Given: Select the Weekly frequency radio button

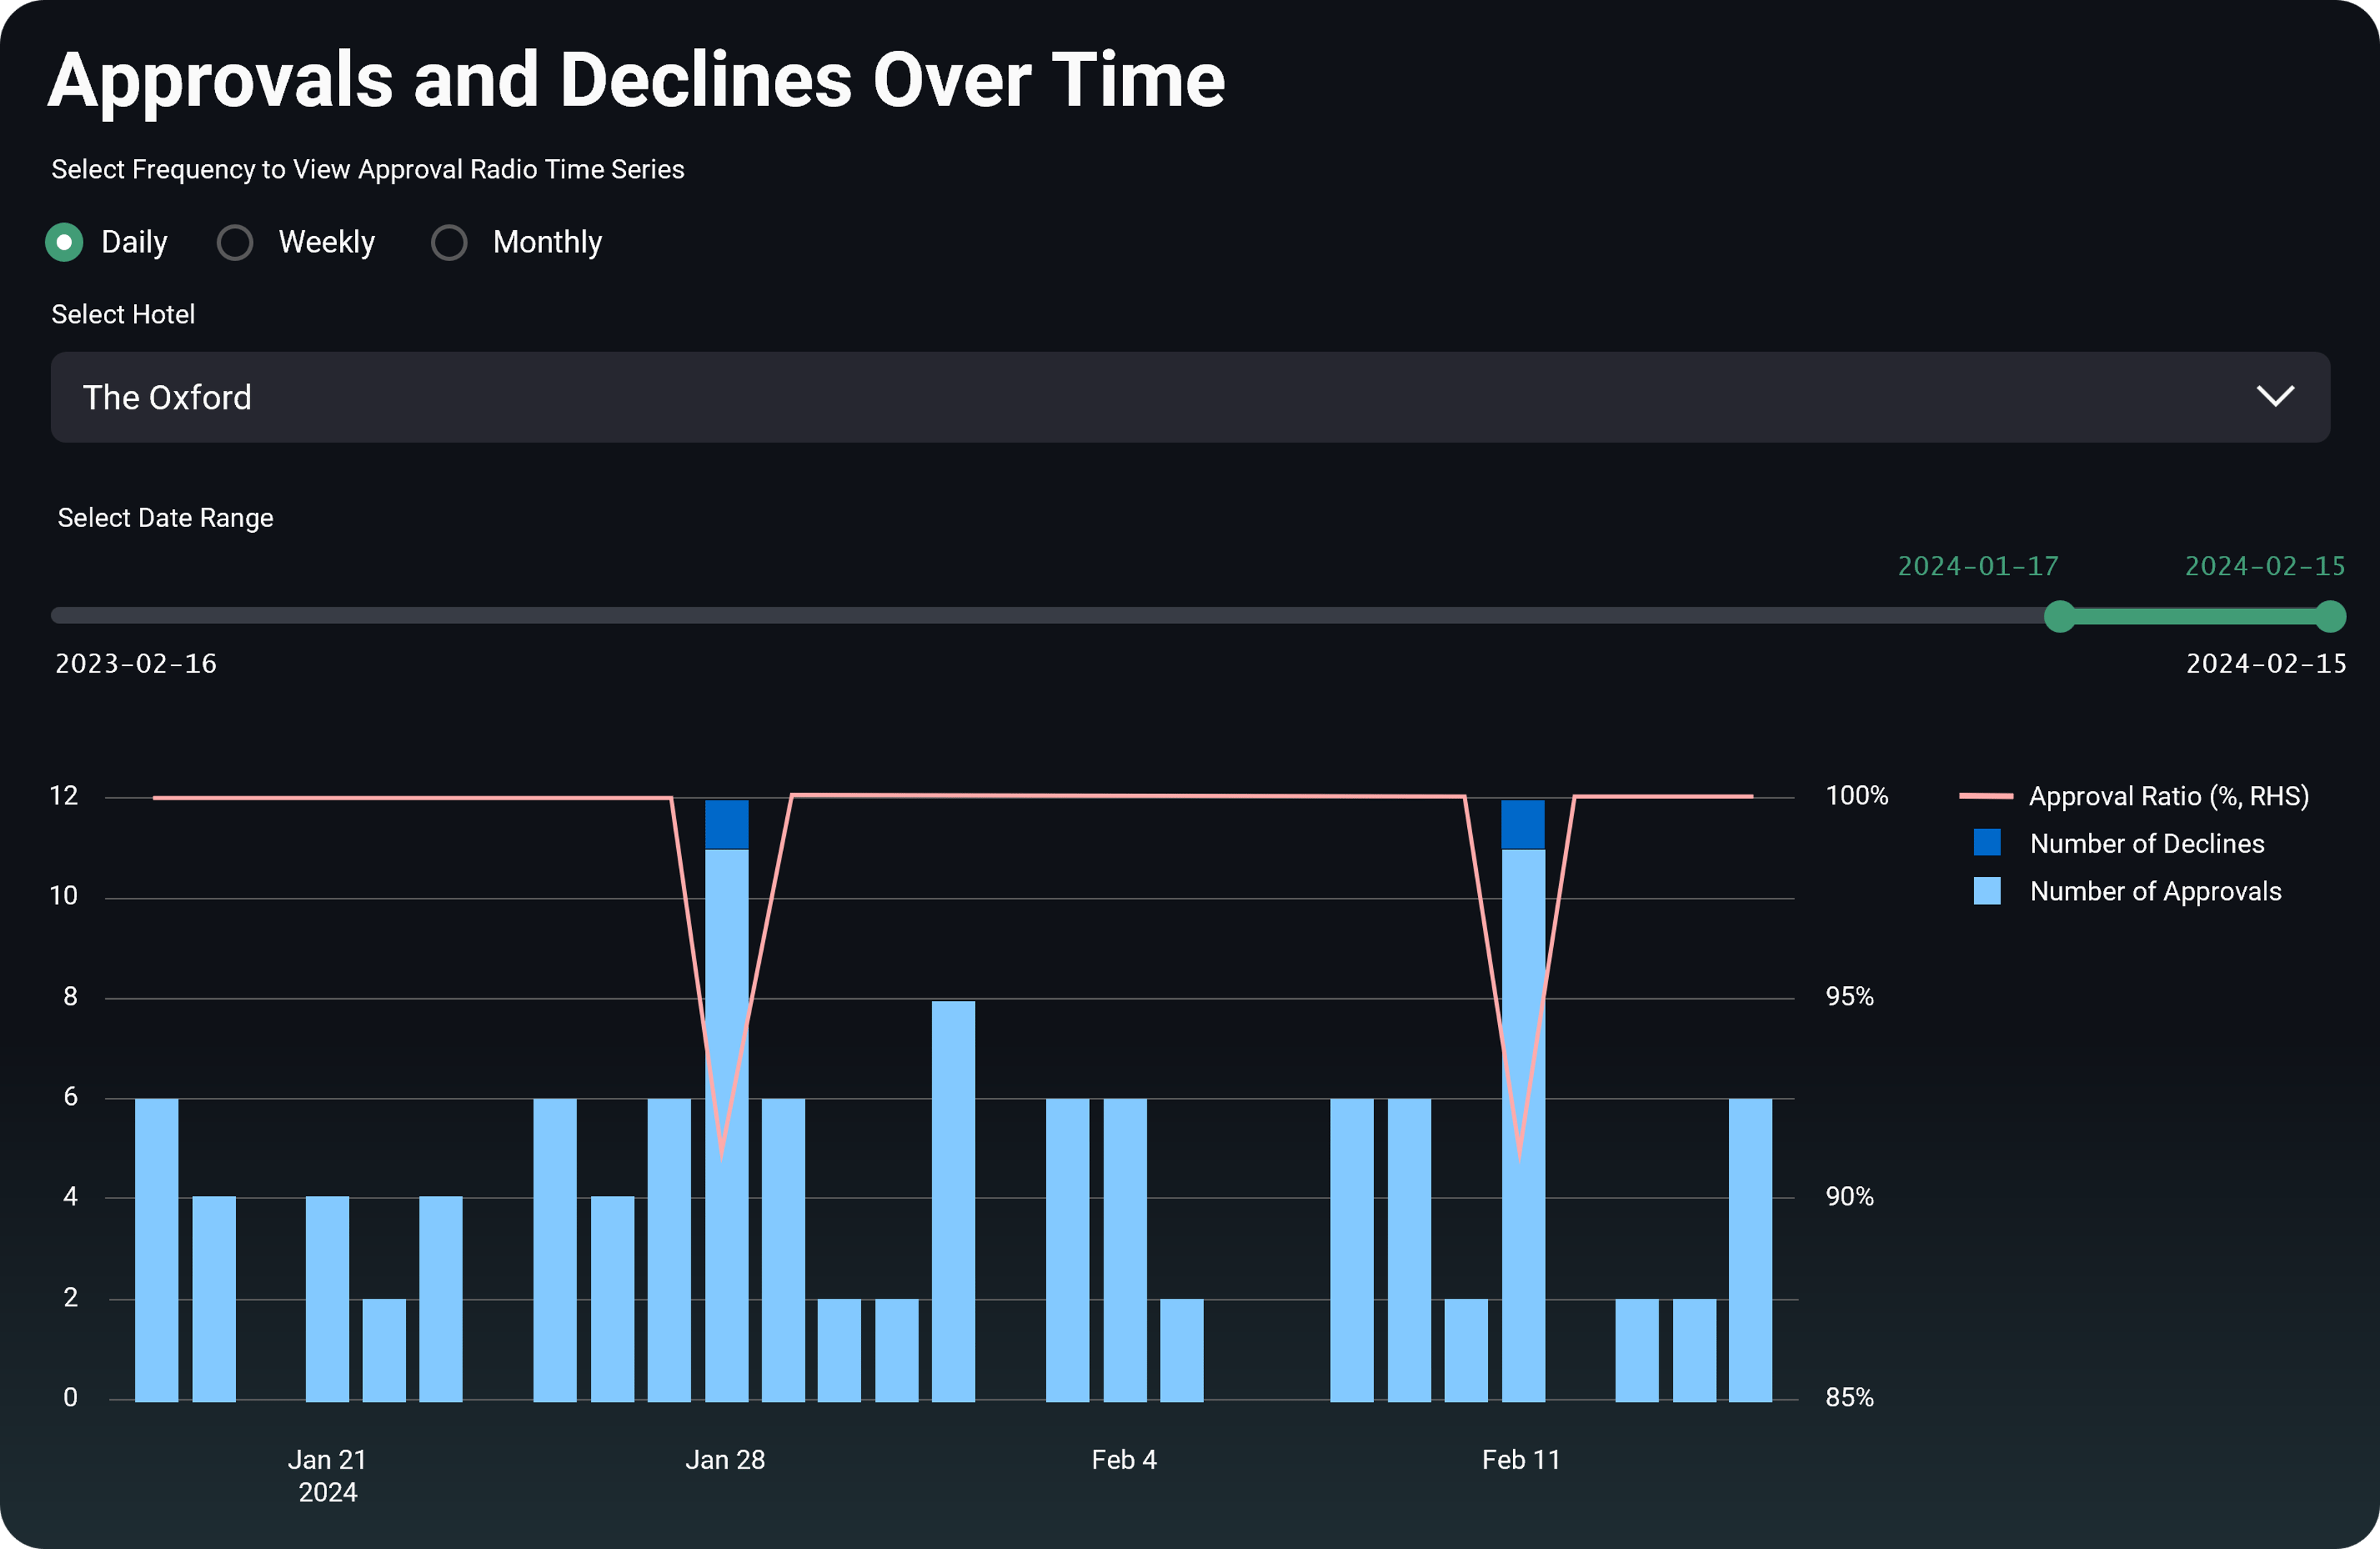Looking at the screenshot, I should [x=235, y=242].
